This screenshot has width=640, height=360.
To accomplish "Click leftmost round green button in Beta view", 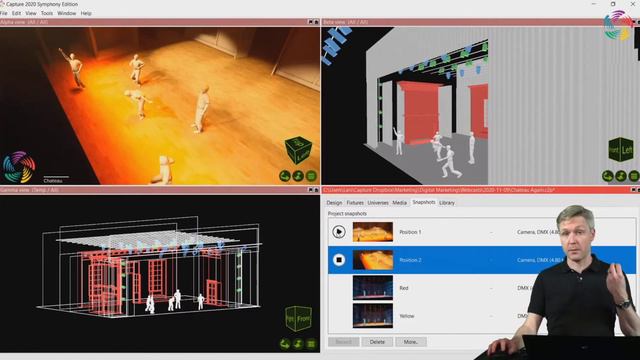I will [607, 176].
